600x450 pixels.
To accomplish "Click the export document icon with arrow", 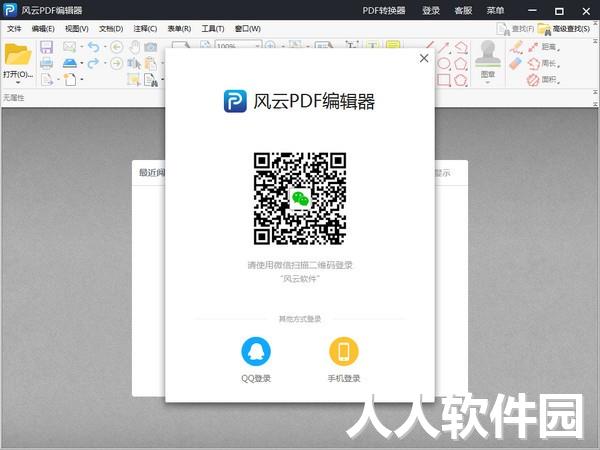I will pyautogui.click(x=47, y=80).
